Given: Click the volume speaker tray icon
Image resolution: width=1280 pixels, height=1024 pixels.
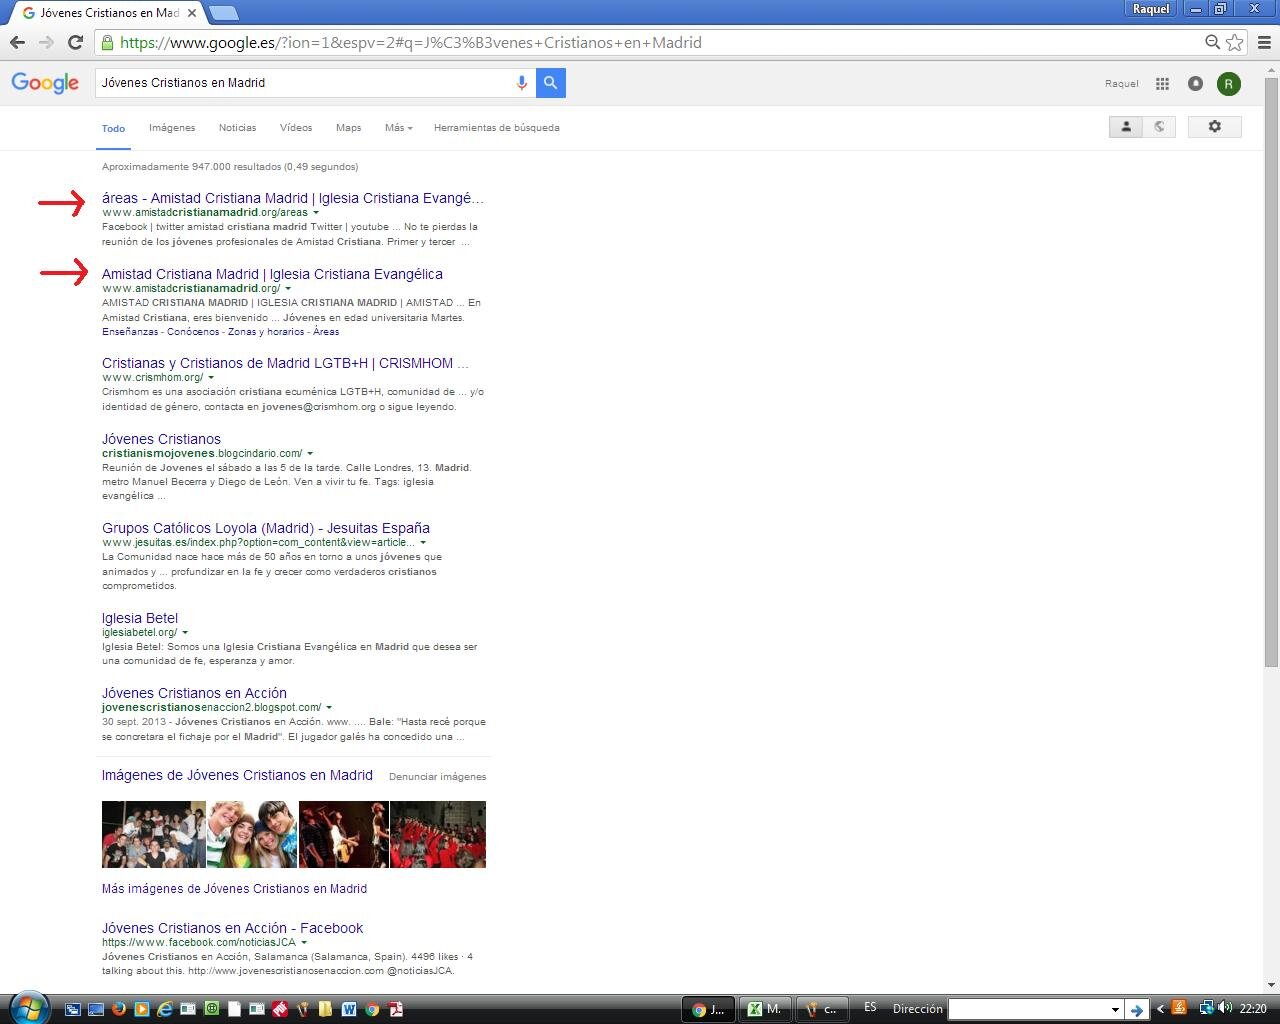Looking at the screenshot, I should click(1225, 1008).
